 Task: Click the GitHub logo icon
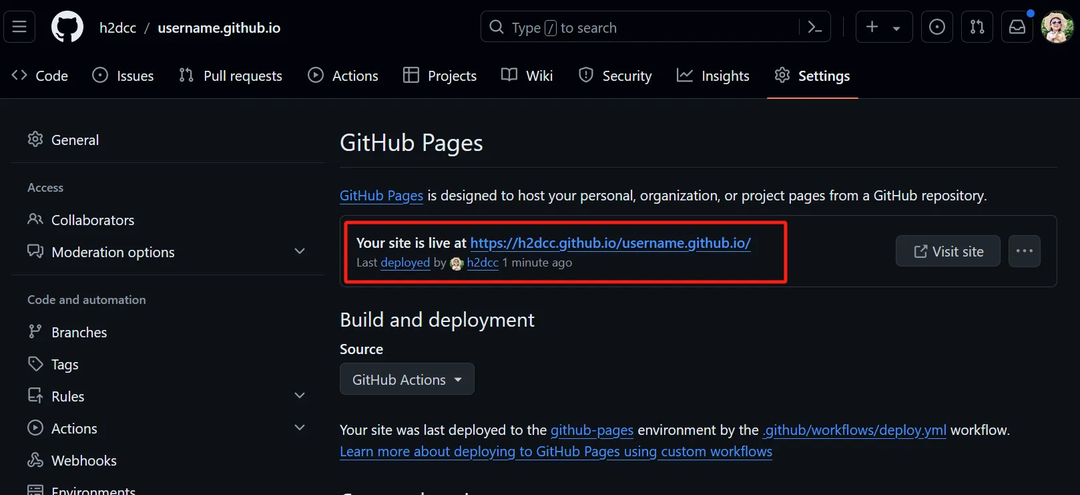68,27
